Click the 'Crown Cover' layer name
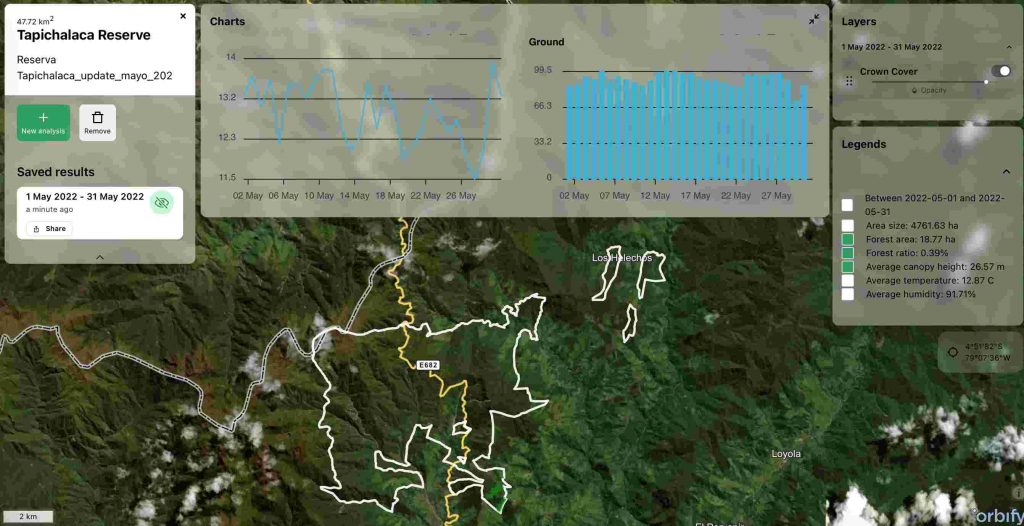The height and width of the screenshot is (526, 1024). [x=888, y=71]
